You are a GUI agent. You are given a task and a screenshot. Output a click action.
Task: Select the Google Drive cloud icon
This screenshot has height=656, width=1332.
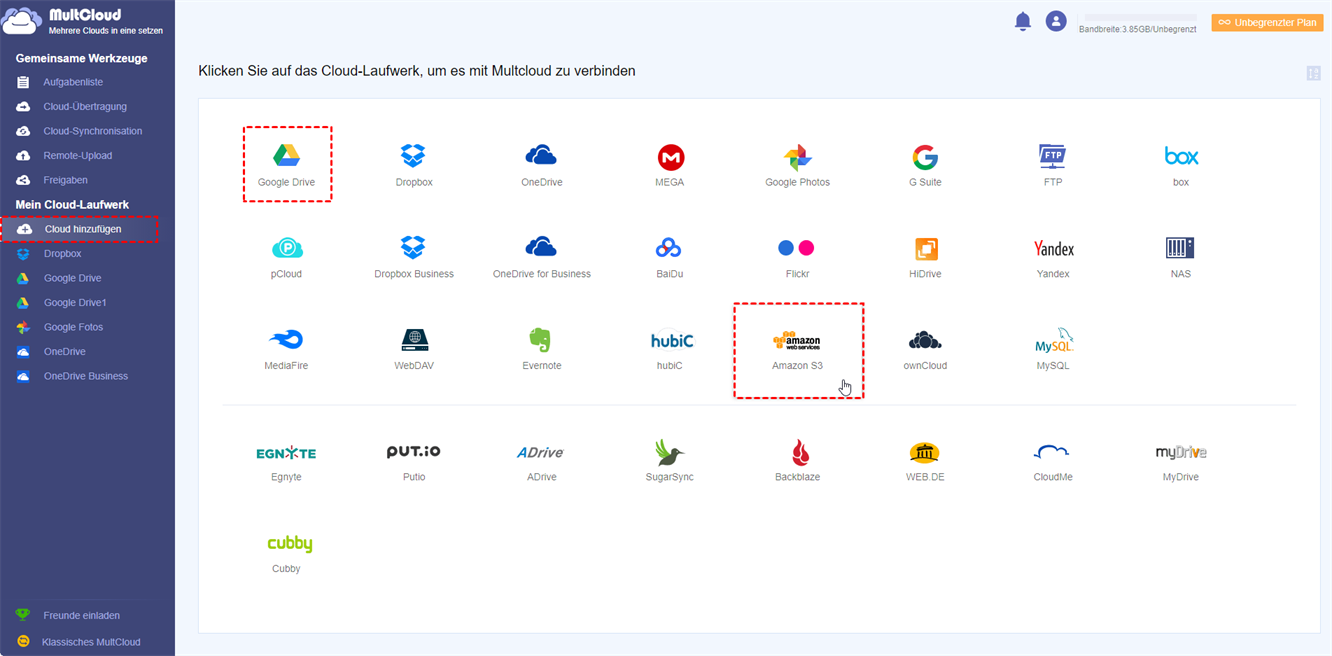click(x=287, y=156)
